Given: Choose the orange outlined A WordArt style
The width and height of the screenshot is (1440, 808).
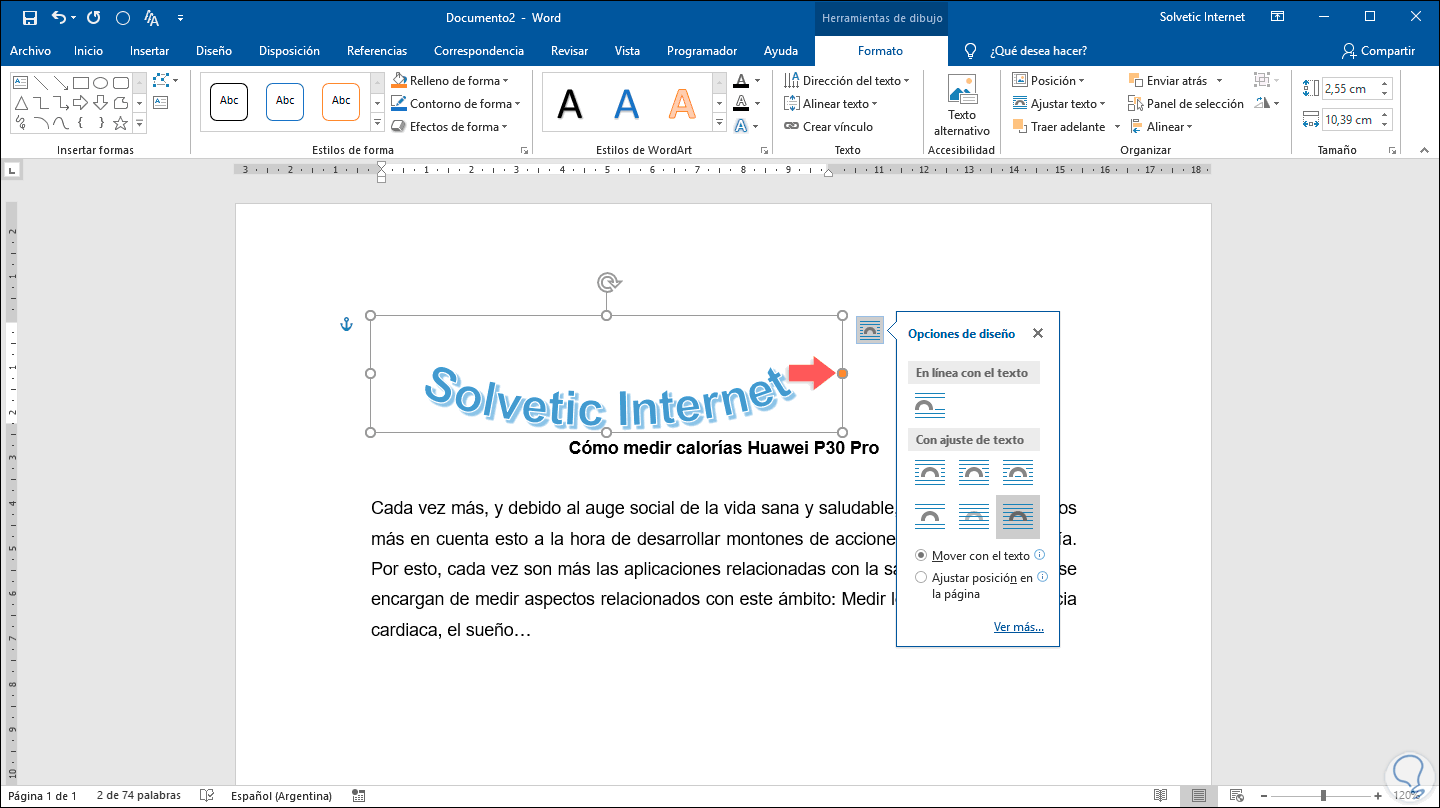Looking at the screenshot, I should [x=683, y=103].
